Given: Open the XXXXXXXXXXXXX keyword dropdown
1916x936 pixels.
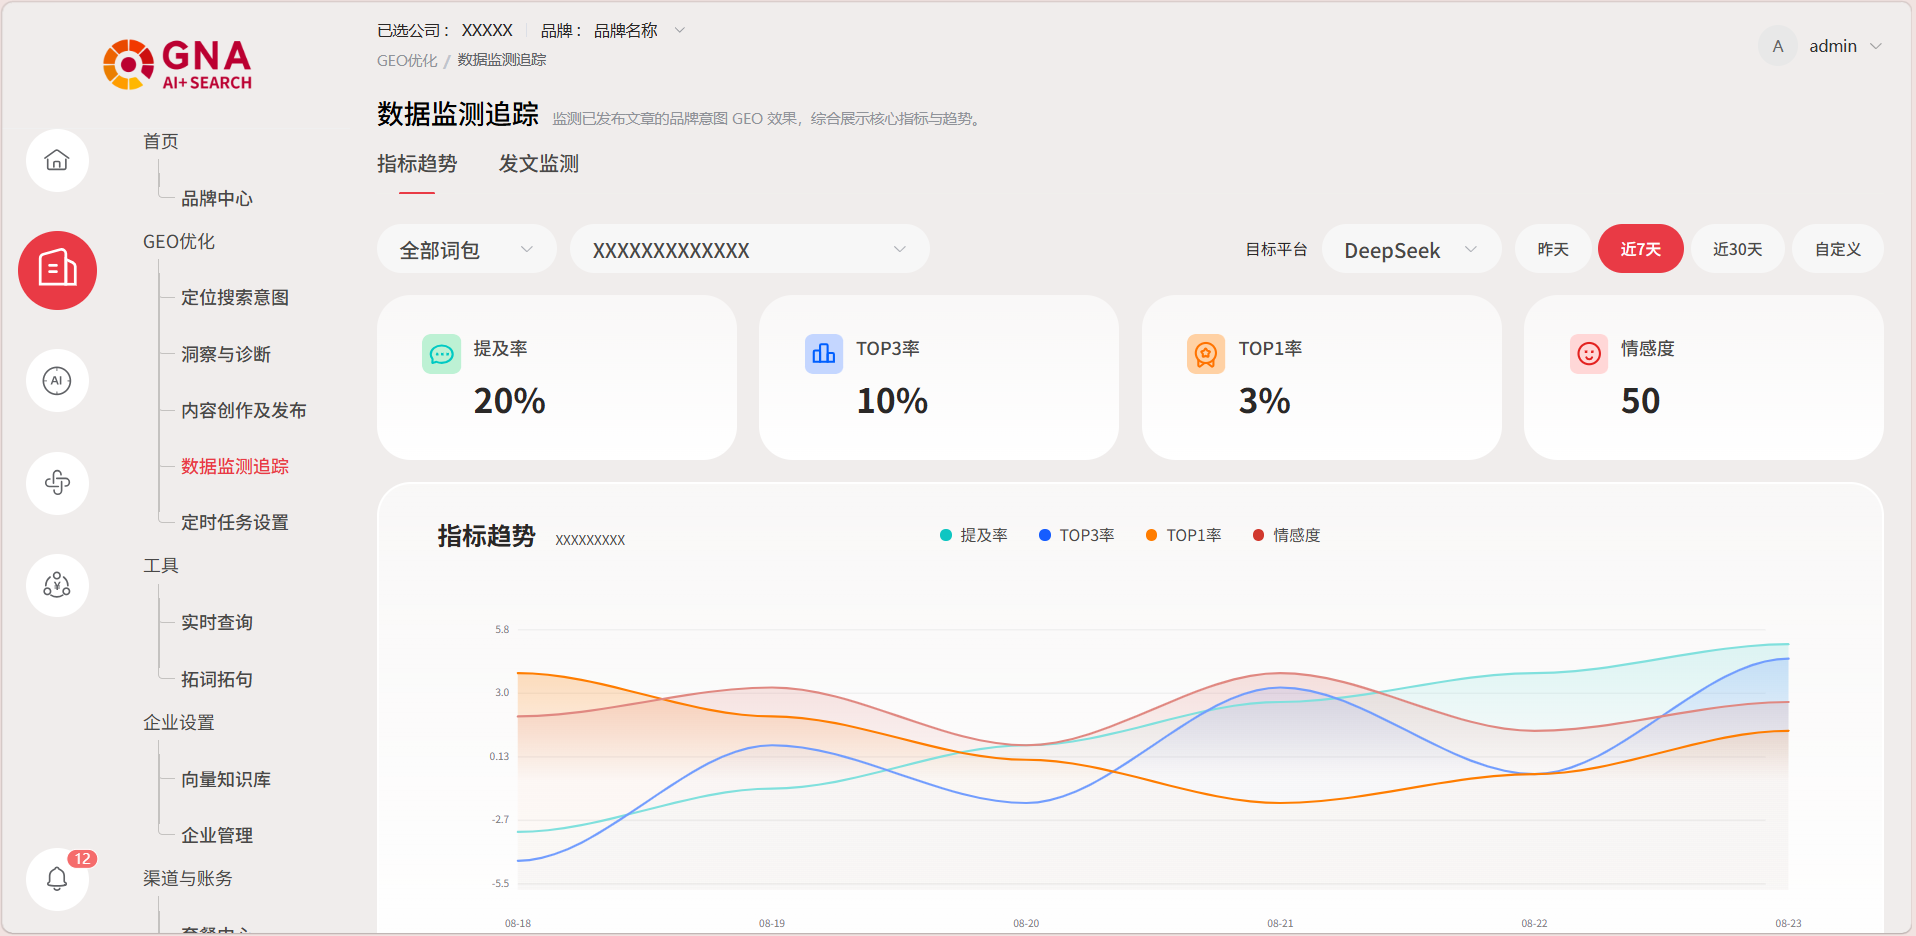Looking at the screenshot, I should point(749,249).
